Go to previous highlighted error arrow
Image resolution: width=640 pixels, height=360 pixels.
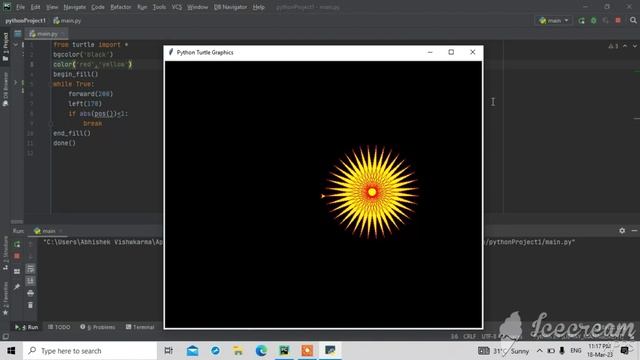[x=625, y=46]
